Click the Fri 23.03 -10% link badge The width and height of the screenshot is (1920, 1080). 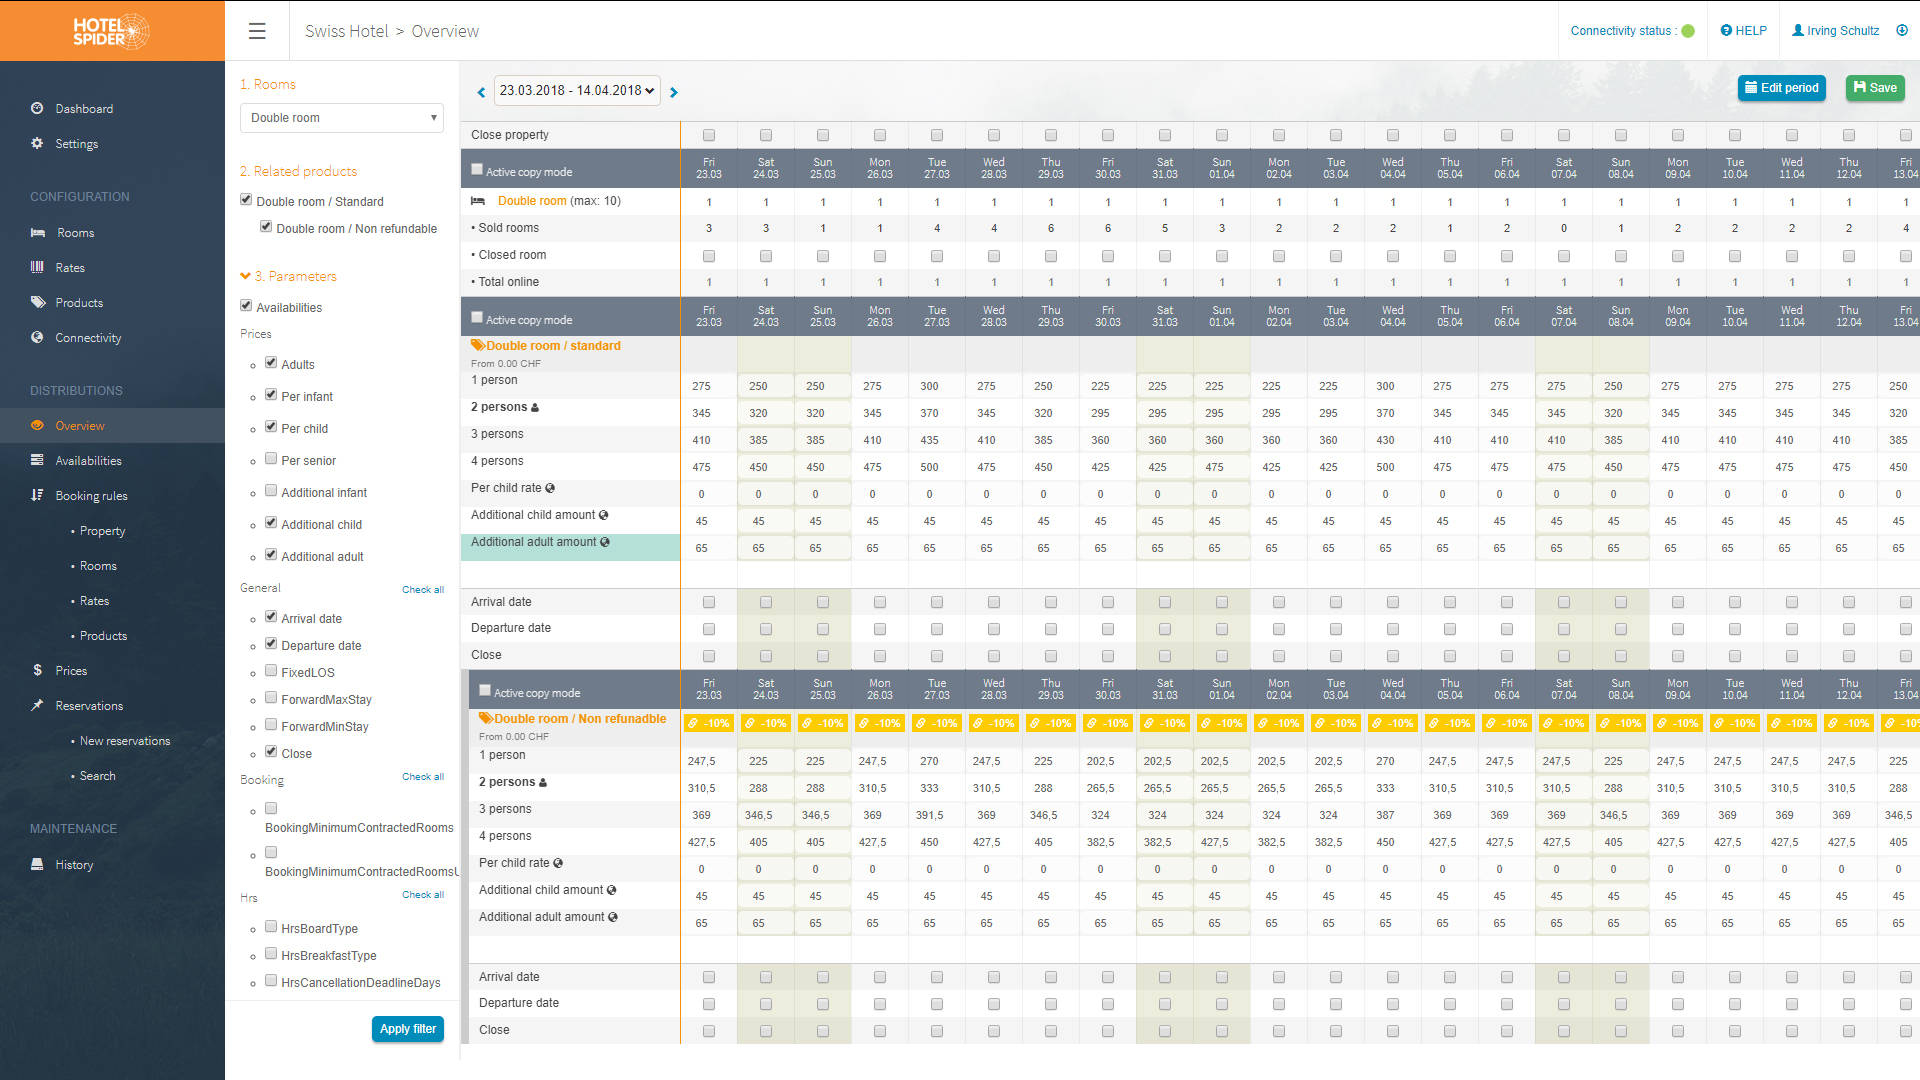(709, 723)
